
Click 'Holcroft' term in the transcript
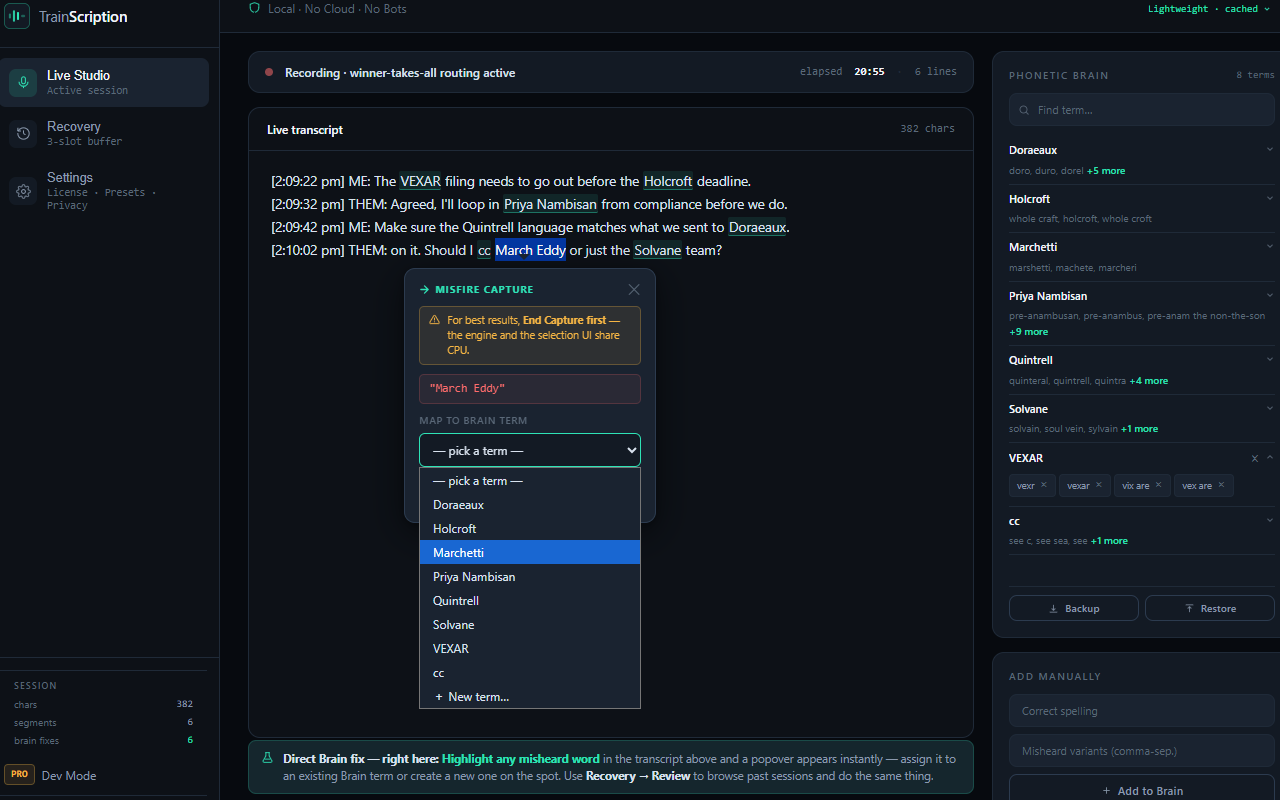point(668,181)
